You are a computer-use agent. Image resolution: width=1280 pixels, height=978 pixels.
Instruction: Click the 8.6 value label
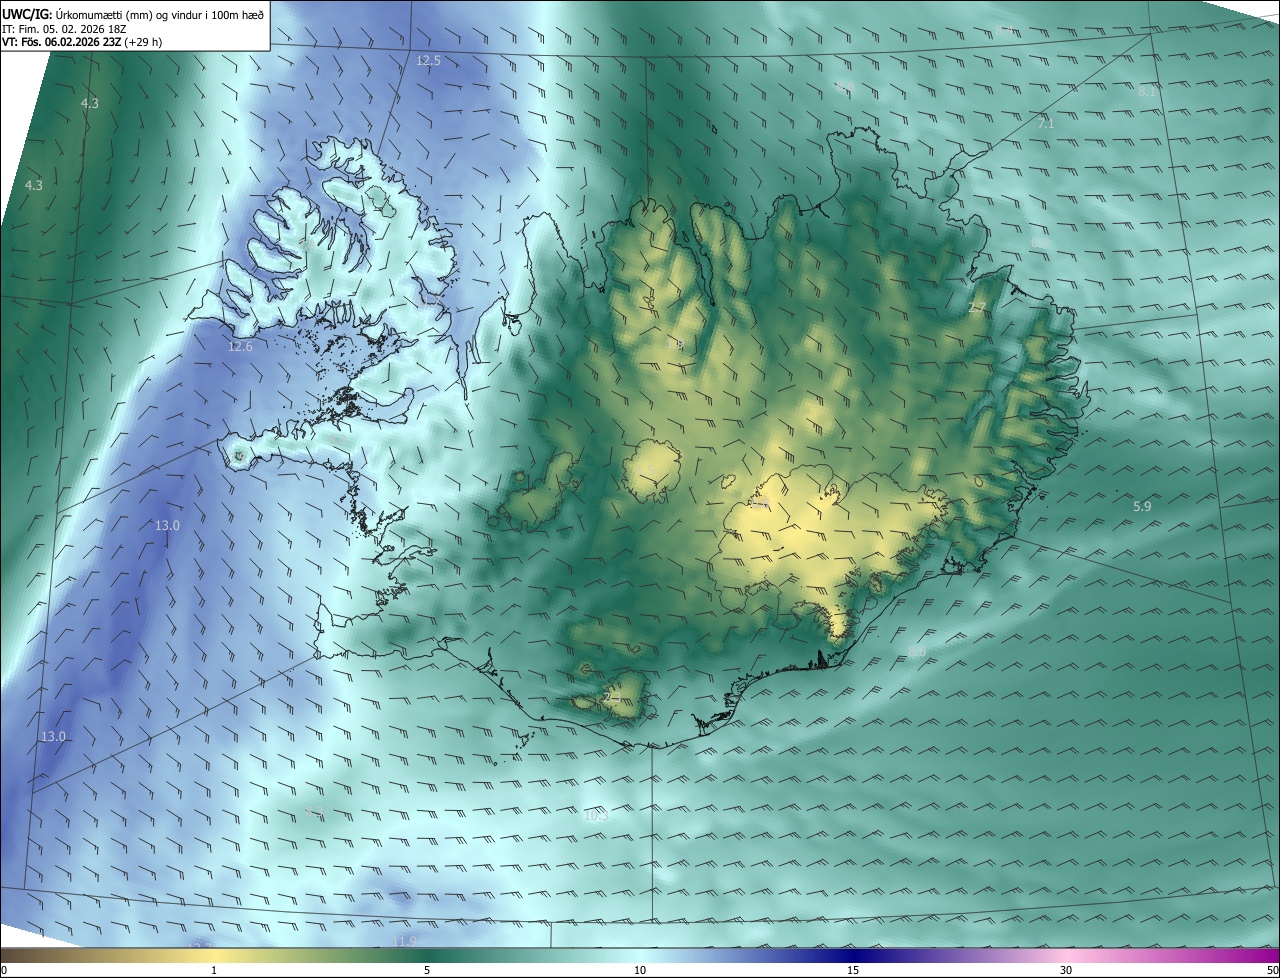pyautogui.click(x=917, y=652)
